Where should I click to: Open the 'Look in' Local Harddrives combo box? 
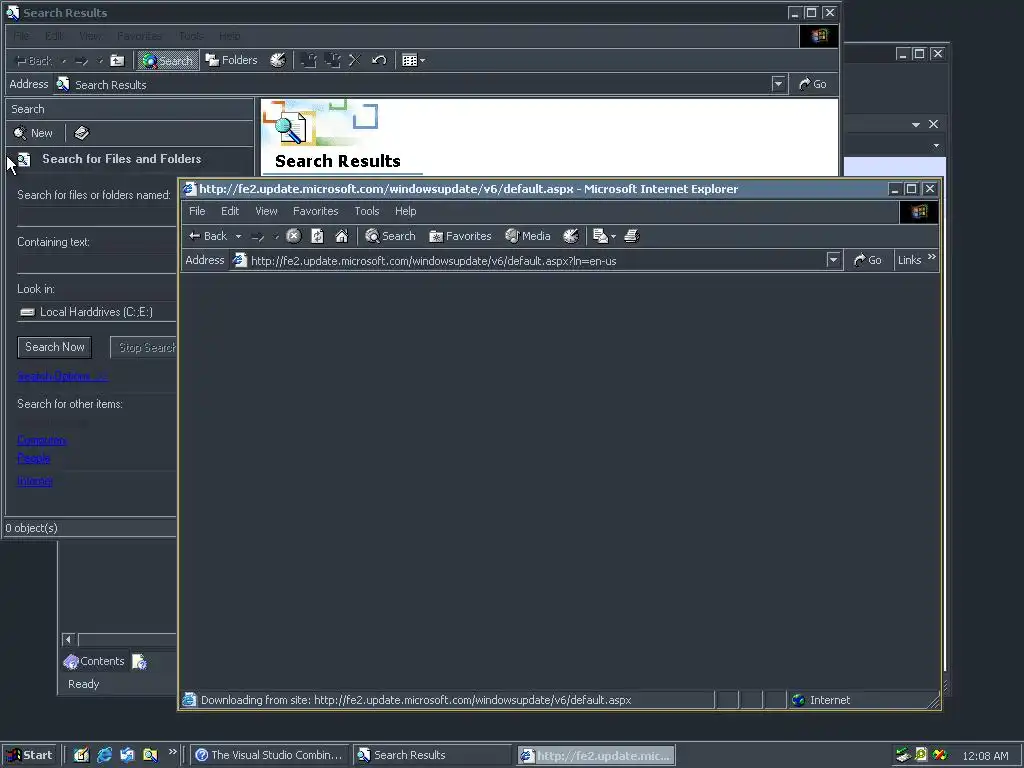pos(97,312)
